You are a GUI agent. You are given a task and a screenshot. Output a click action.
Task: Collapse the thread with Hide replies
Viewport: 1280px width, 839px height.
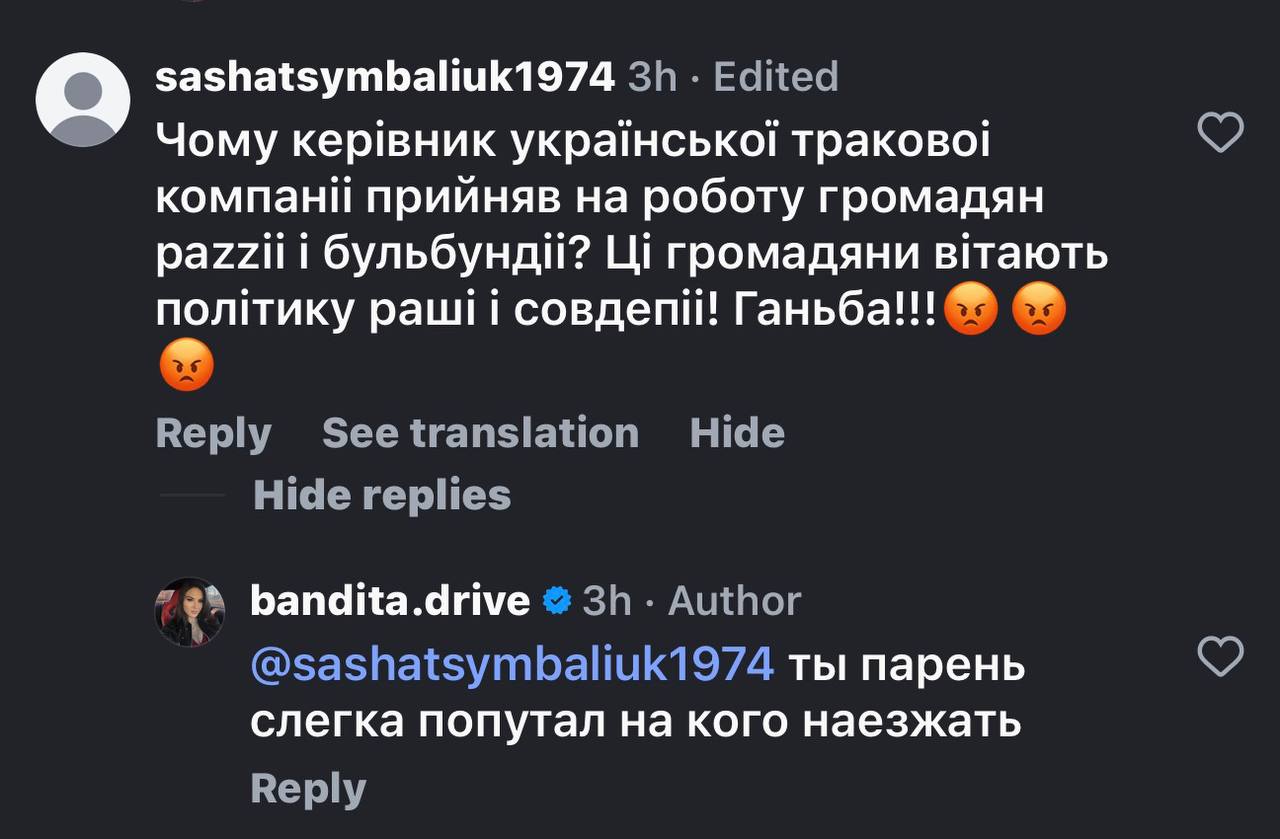382,495
